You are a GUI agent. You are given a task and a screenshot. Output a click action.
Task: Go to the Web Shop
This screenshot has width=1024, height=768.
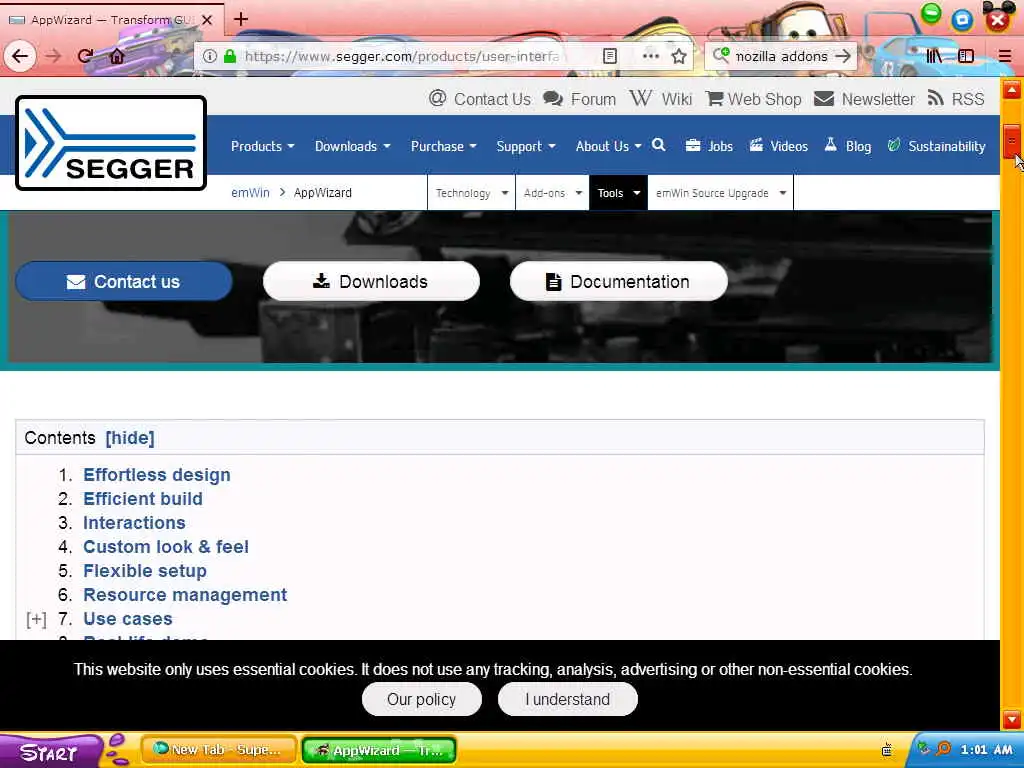pyautogui.click(x=754, y=99)
